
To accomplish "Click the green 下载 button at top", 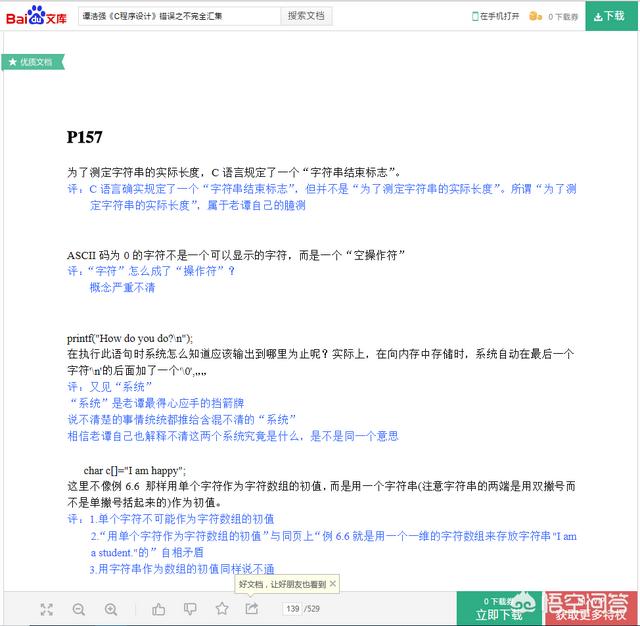I will 609,16.
